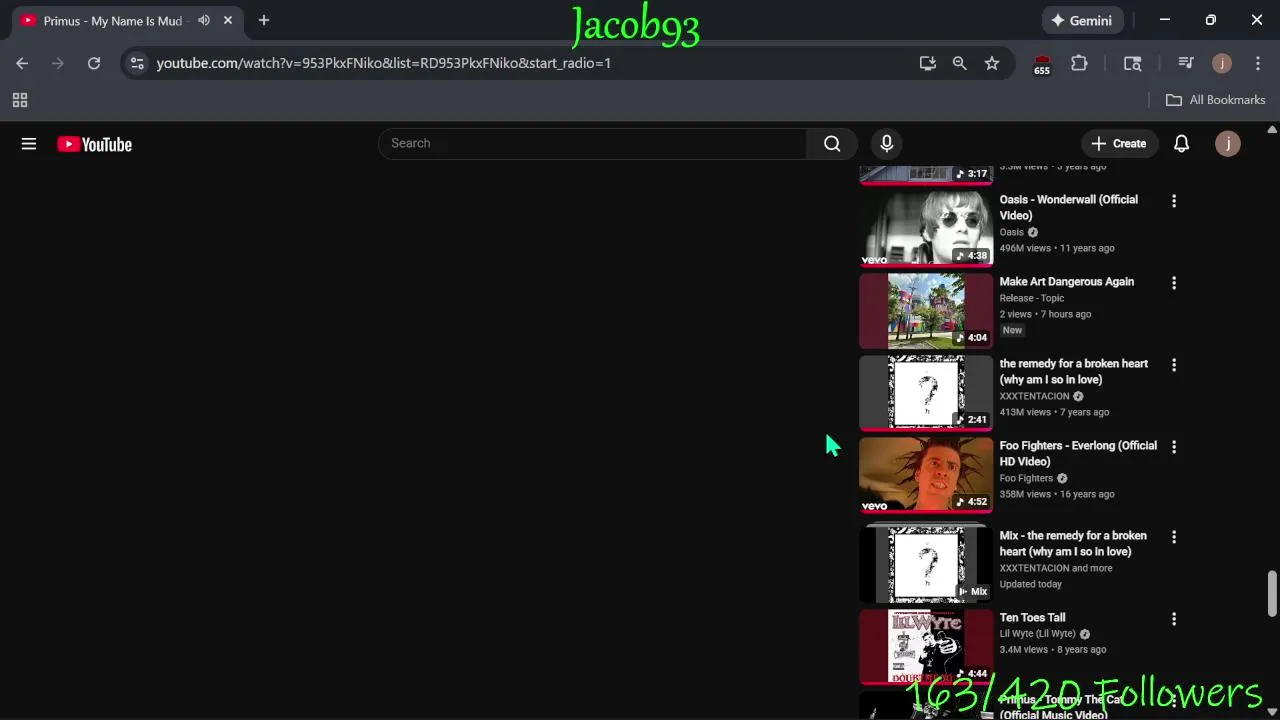Screen dimensions: 1280x720
Task: Click the address bar URL
Action: pyautogui.click(x=383, y=63)
